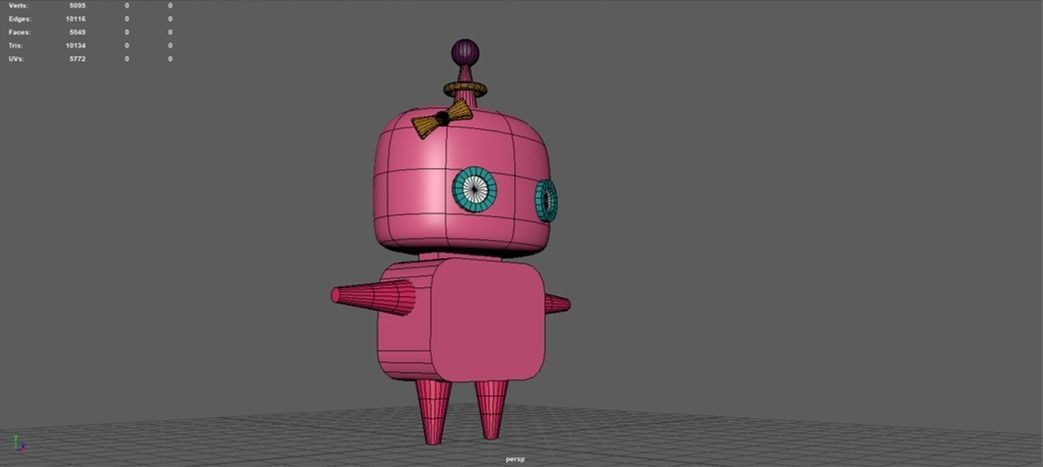Select the purple antenna ball on robot
This screenshot has width=1043, height=467.
pyautogui.click(x=465, y=52)
